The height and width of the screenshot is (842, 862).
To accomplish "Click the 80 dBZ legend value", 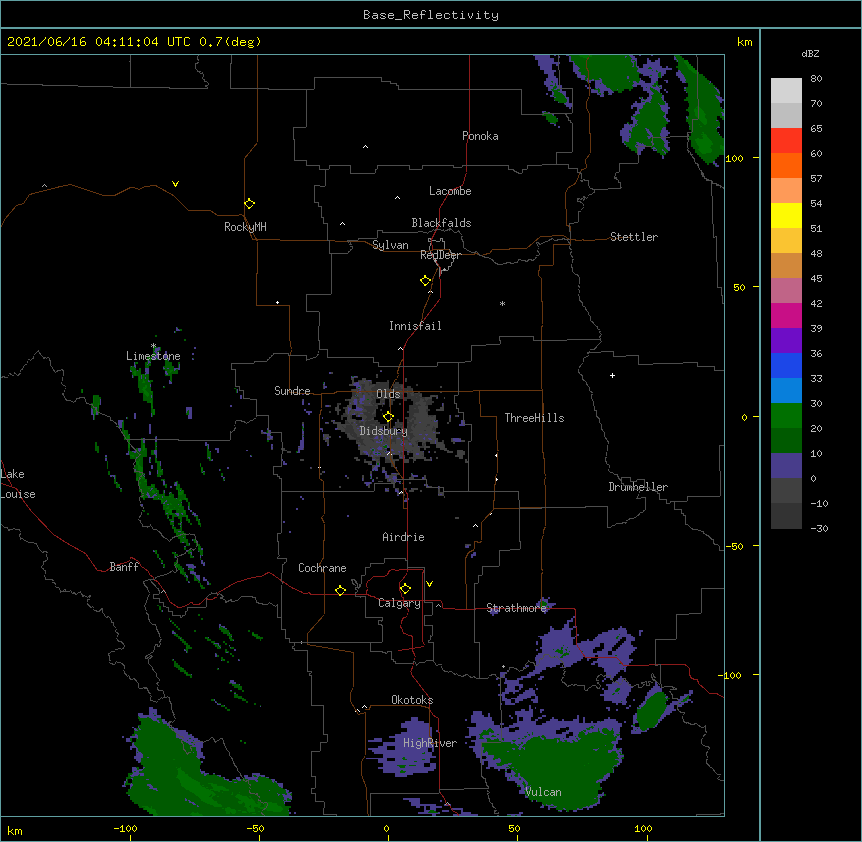I will click(816, 79).
